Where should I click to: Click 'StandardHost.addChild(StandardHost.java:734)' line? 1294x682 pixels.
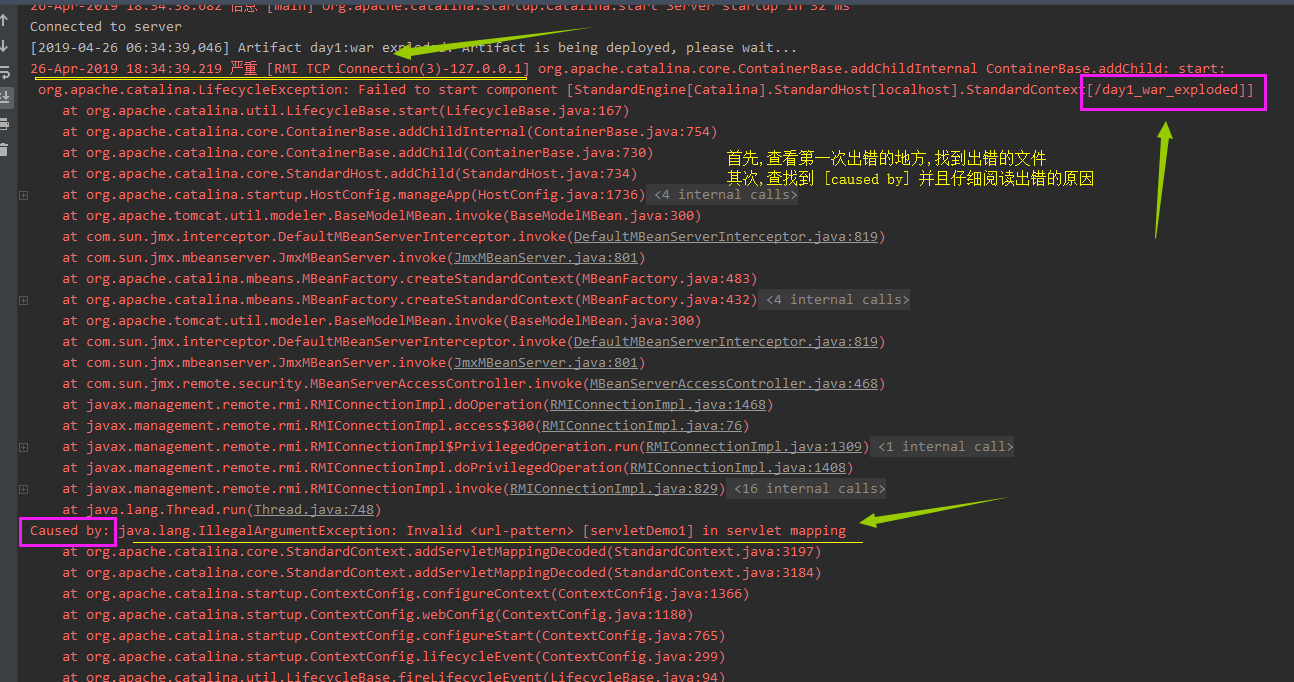tap(350, 174)
